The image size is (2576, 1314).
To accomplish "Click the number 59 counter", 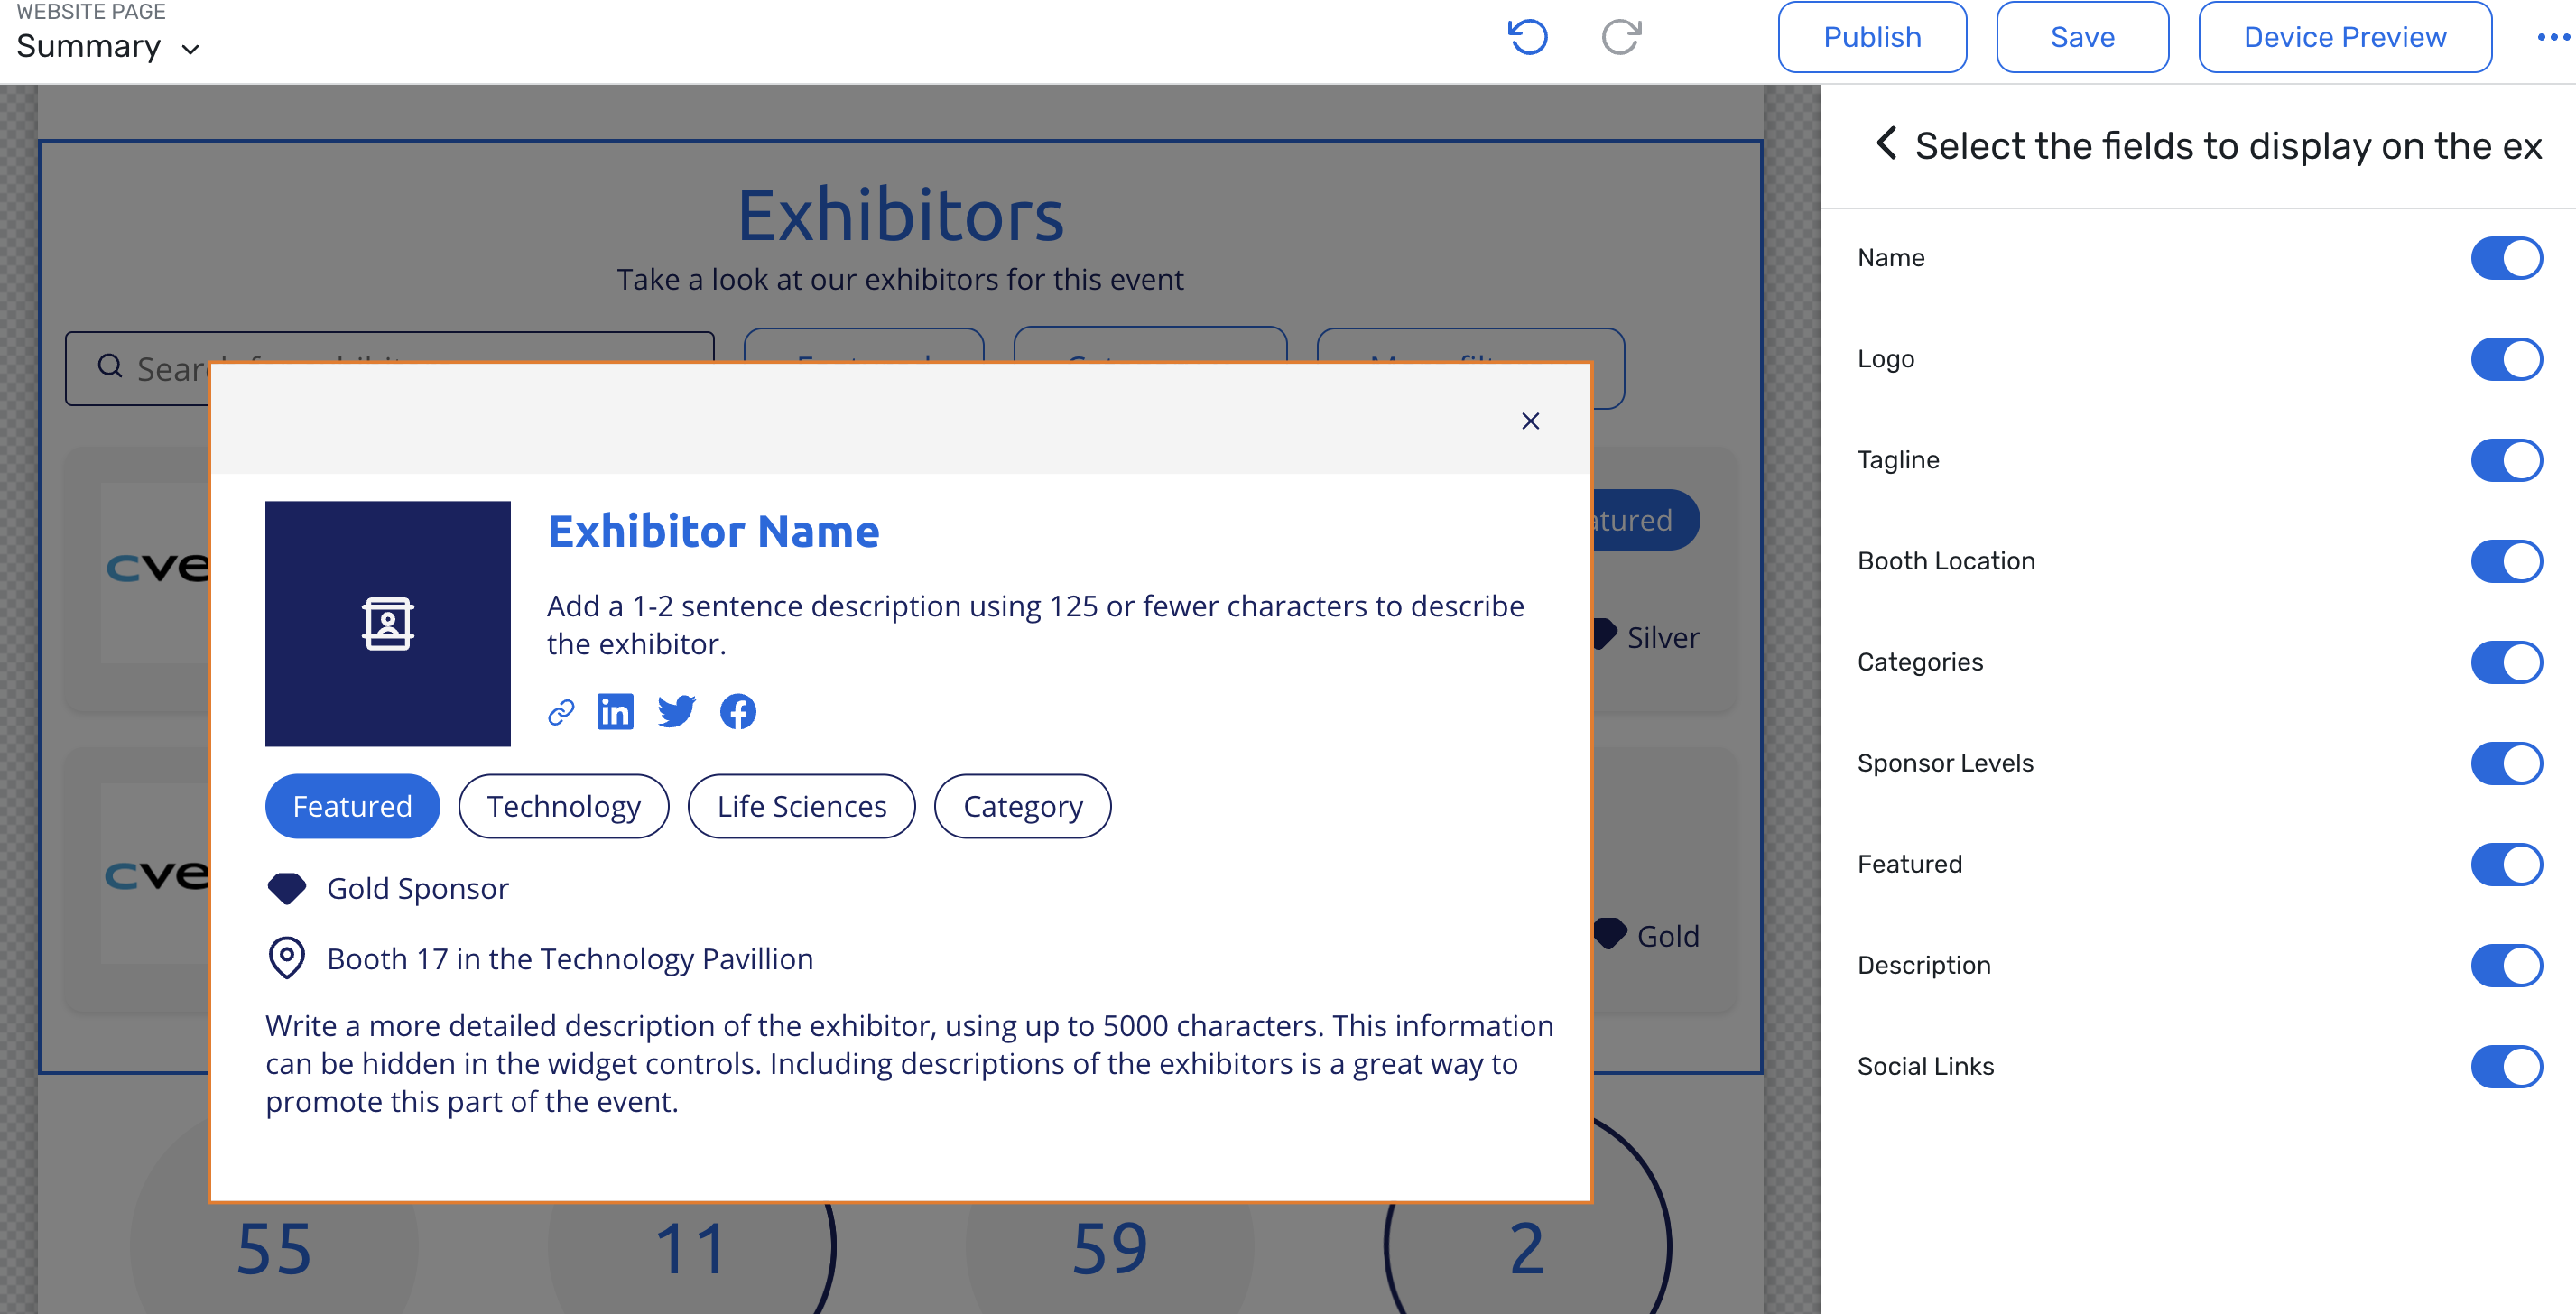I will pos(1109,1248).
